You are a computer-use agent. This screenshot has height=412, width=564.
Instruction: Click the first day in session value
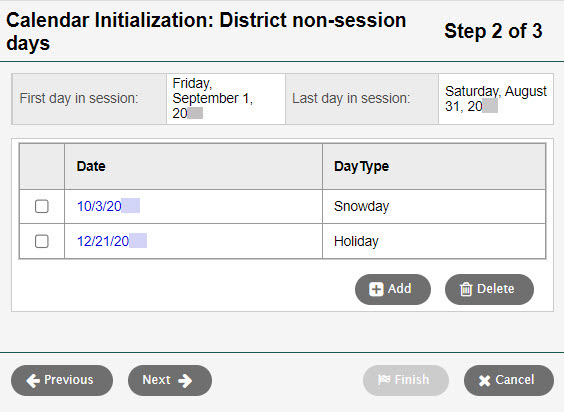[x=226, y=99]
